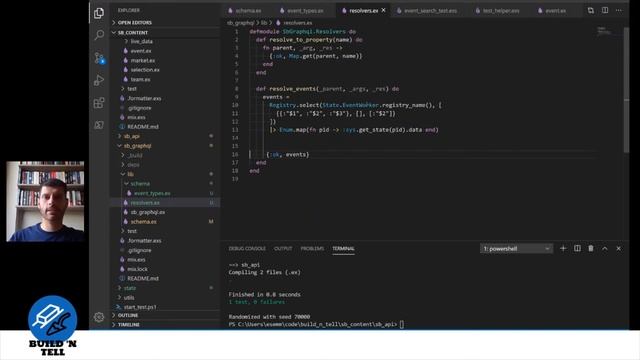Image resolution: width=640 pixels, height=360 pixels.
Task: Click the PowerShell icon beside start_test.ps1
Action: click(x=118, y=307)
